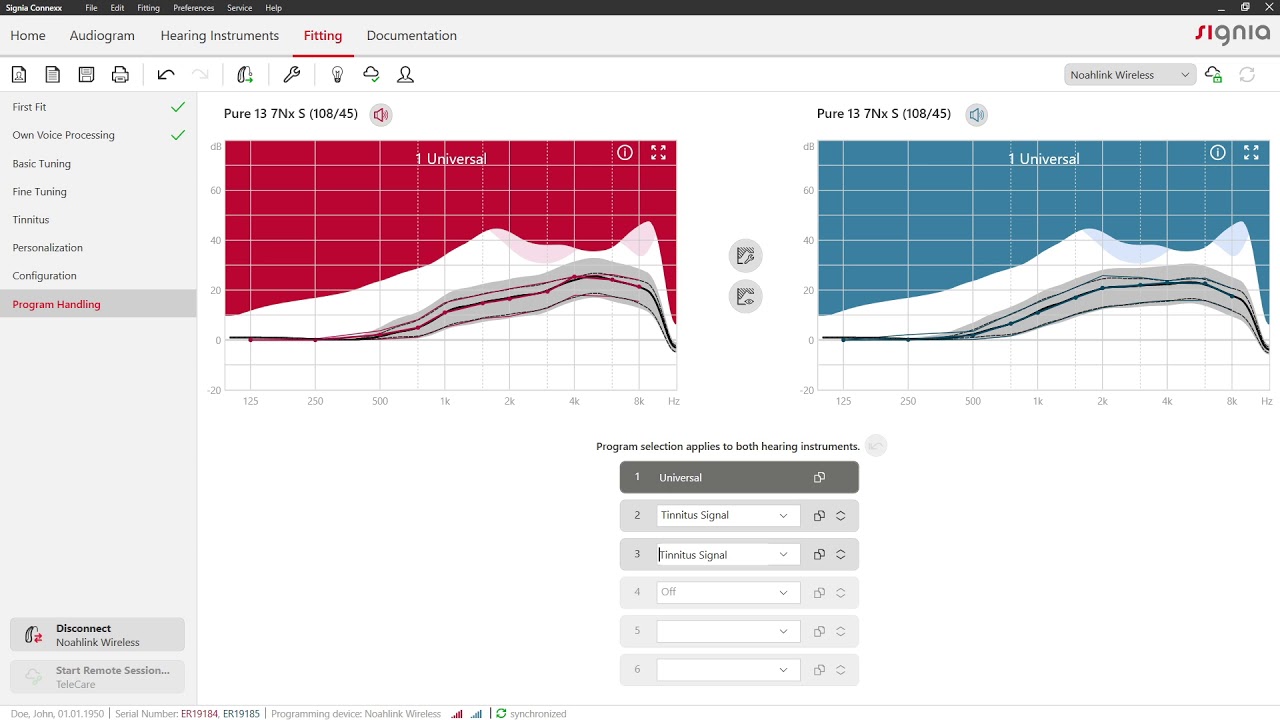Reorder program 5 with up-down arrows
This screenshot has width=1280, height=720.
point(841,631)
